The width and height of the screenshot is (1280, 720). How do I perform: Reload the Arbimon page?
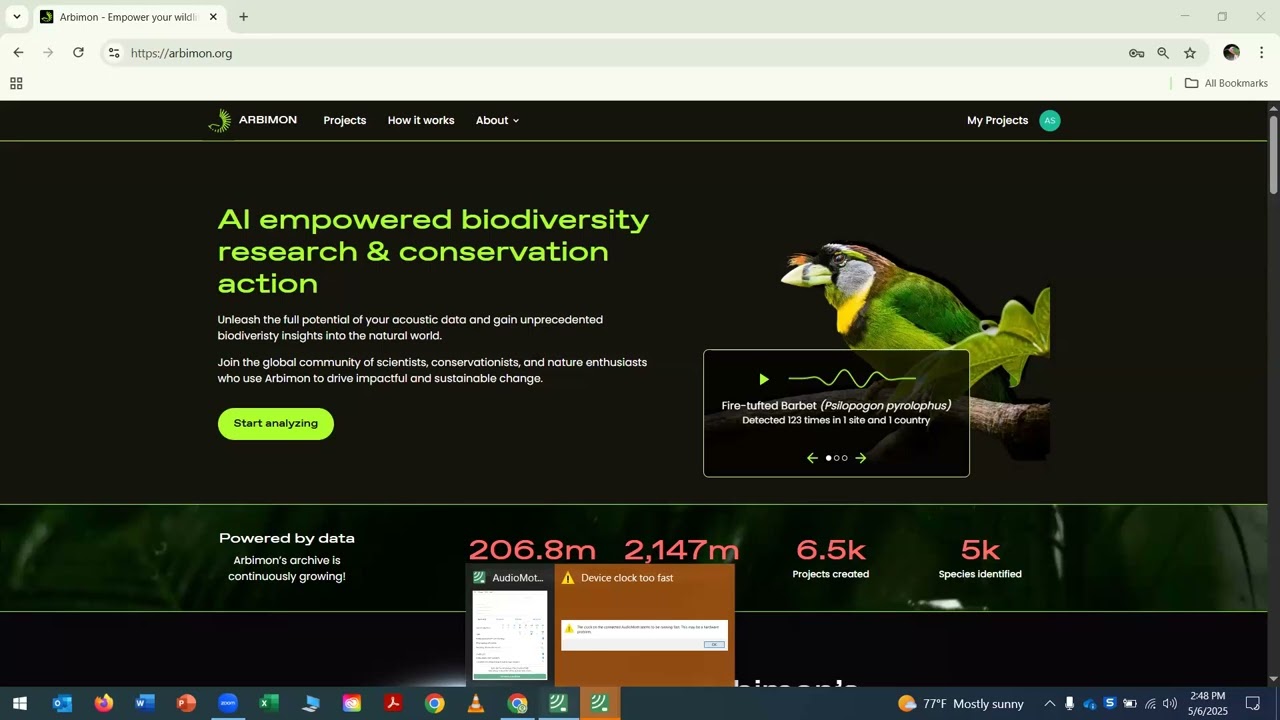[x=78, y=53]
